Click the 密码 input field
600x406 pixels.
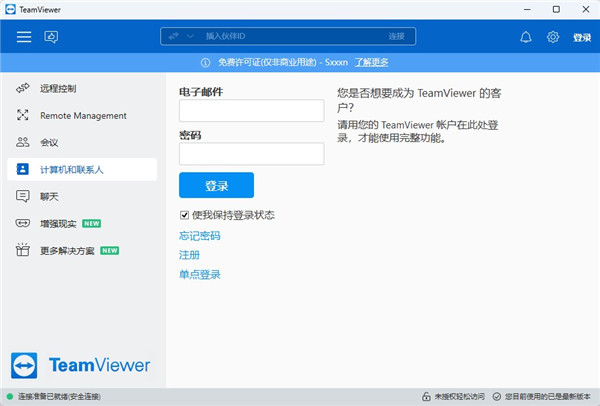pos(251,154)
